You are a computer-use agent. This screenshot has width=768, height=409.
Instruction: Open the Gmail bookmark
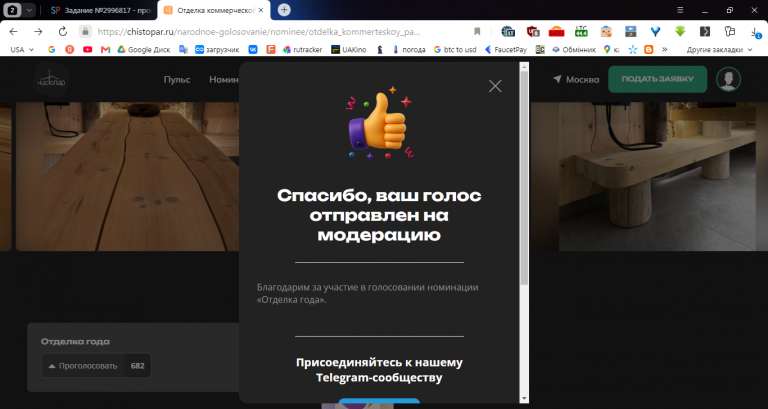point(105,49)
